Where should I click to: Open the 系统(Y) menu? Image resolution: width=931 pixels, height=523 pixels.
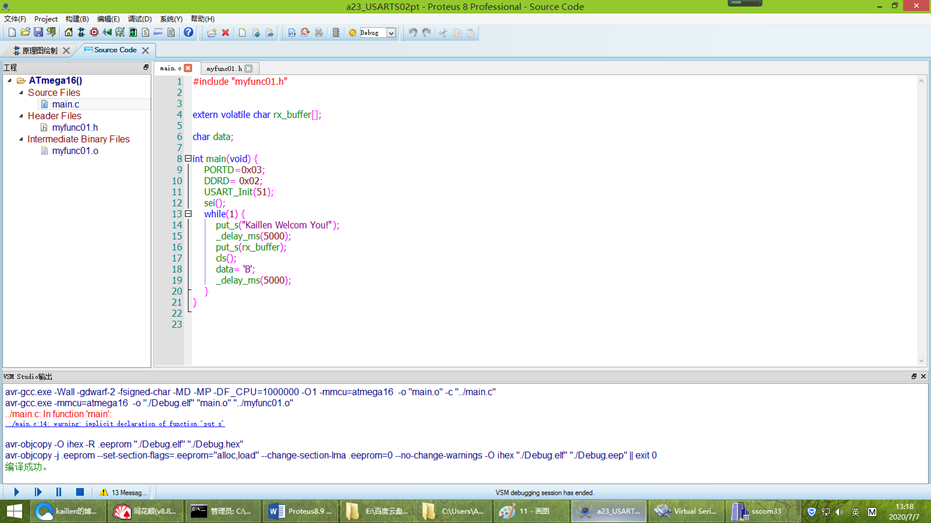coord(171,19)
